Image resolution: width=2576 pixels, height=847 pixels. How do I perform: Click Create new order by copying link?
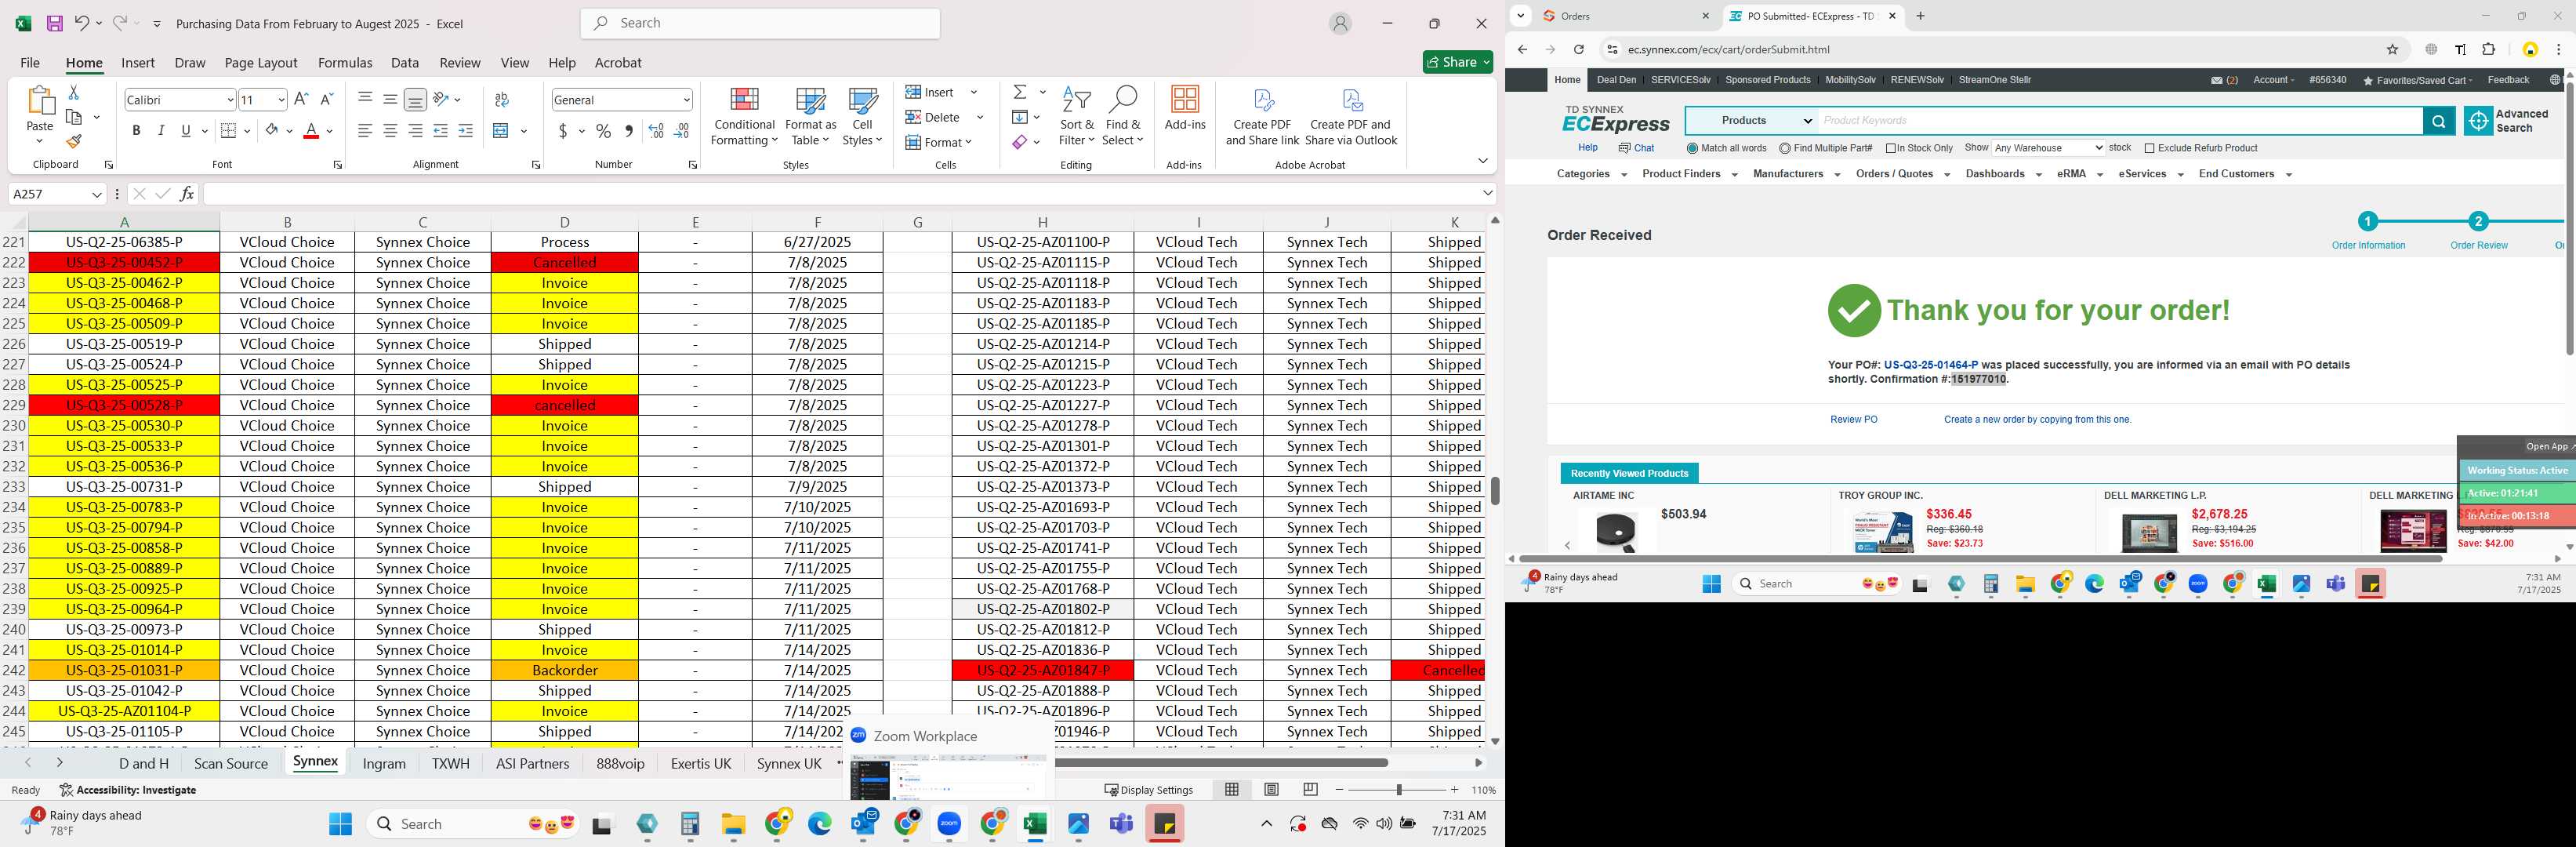pos(2037,420)
